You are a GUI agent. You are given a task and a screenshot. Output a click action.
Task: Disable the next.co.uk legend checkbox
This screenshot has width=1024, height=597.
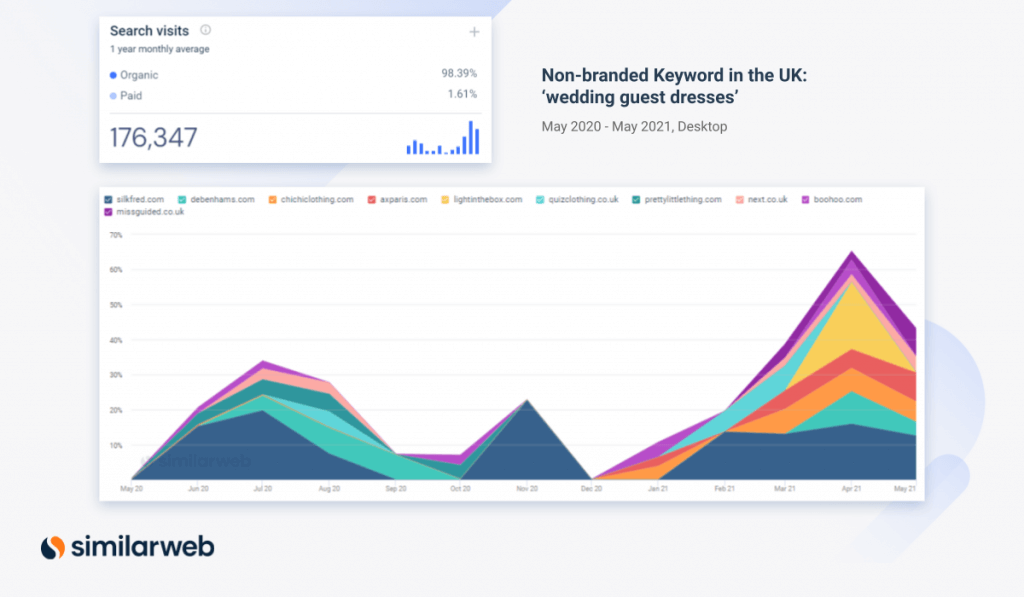click(x=740, y=200)
